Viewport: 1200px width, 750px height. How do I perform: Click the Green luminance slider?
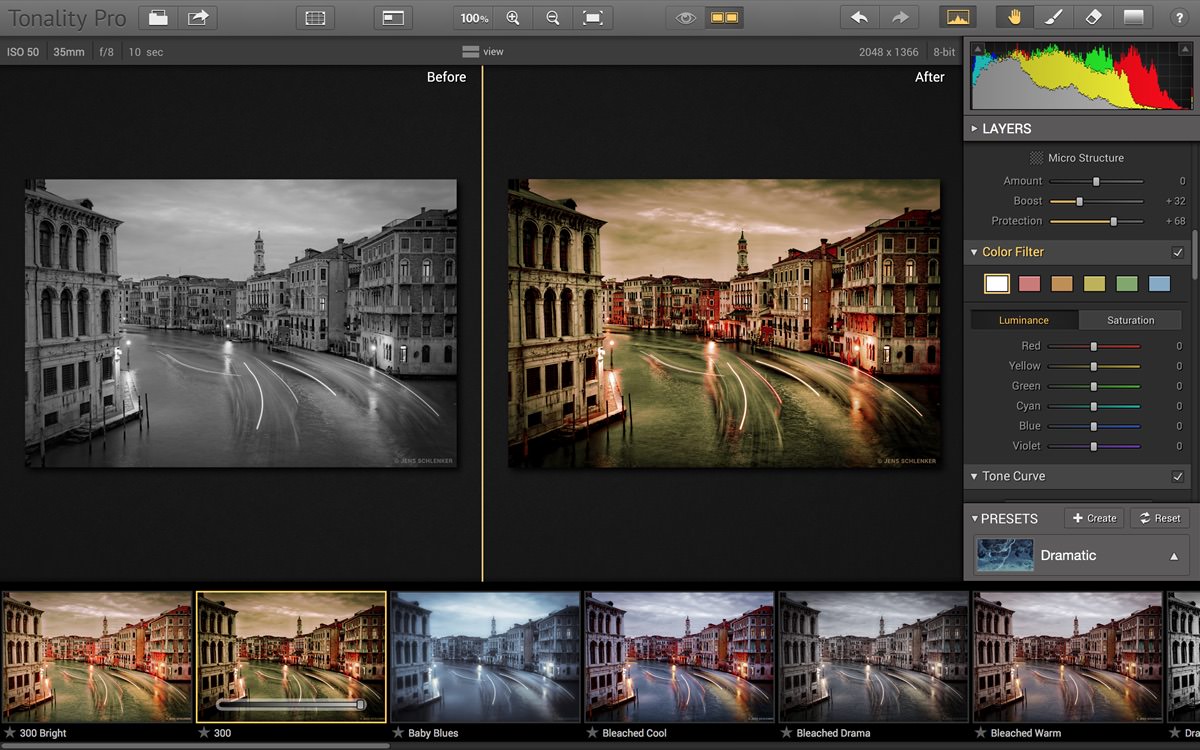tap(1094, 386)
